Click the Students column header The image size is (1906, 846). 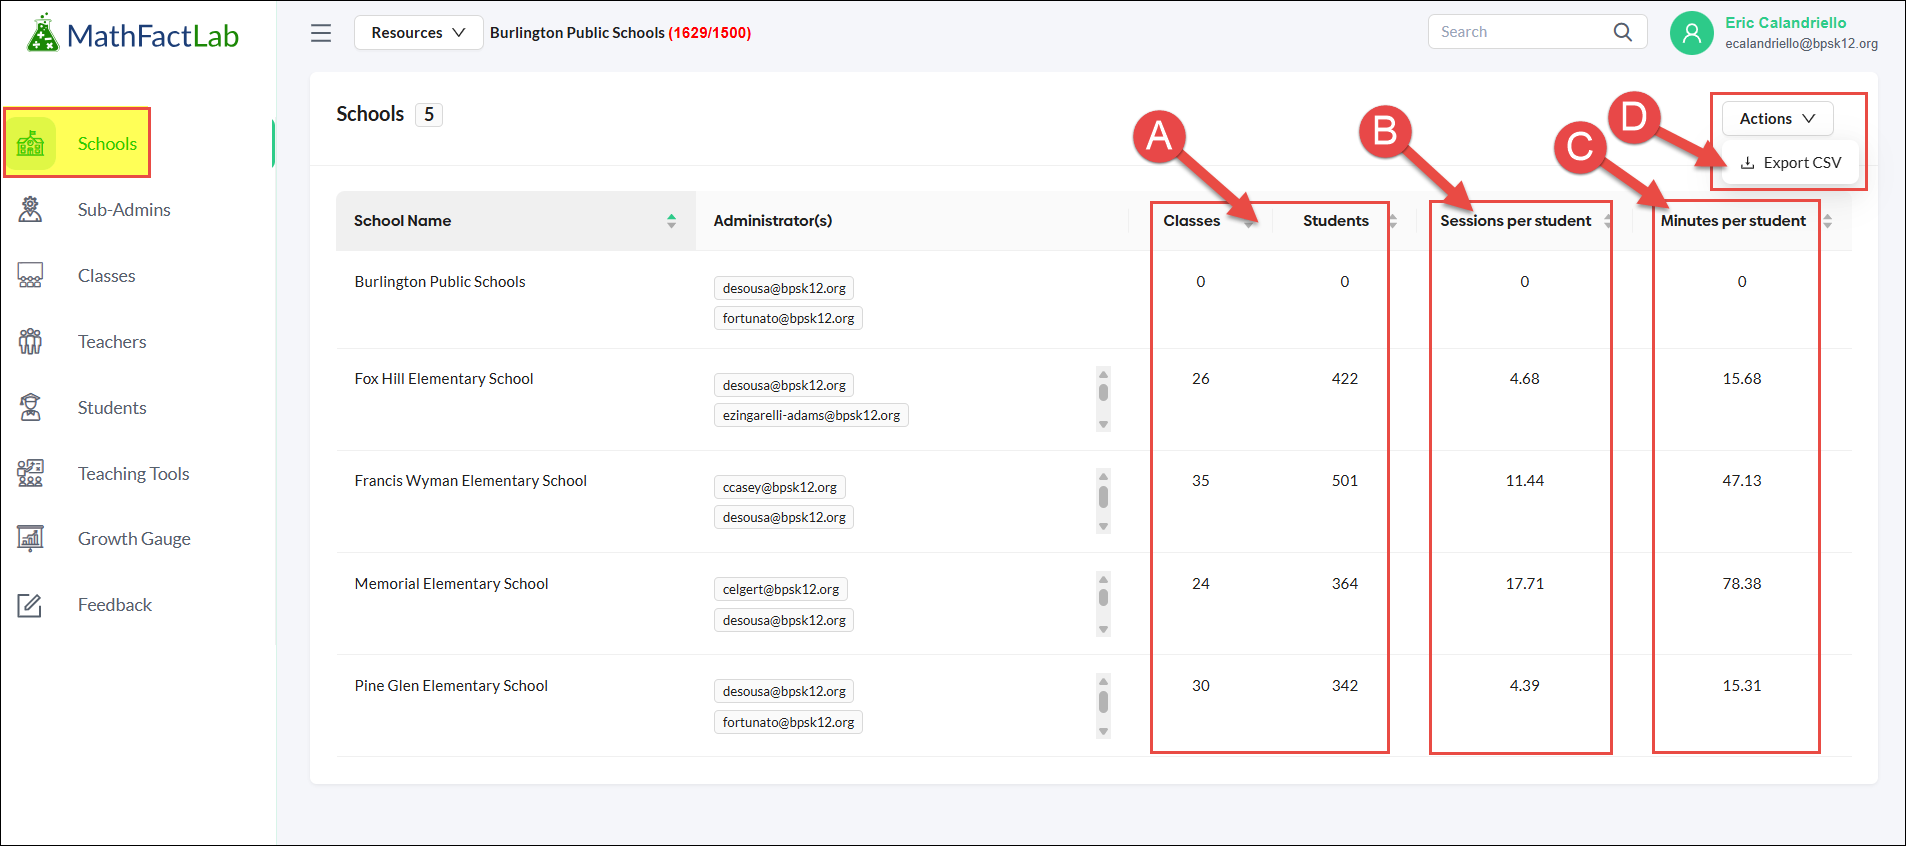[x=1335, y=221]
